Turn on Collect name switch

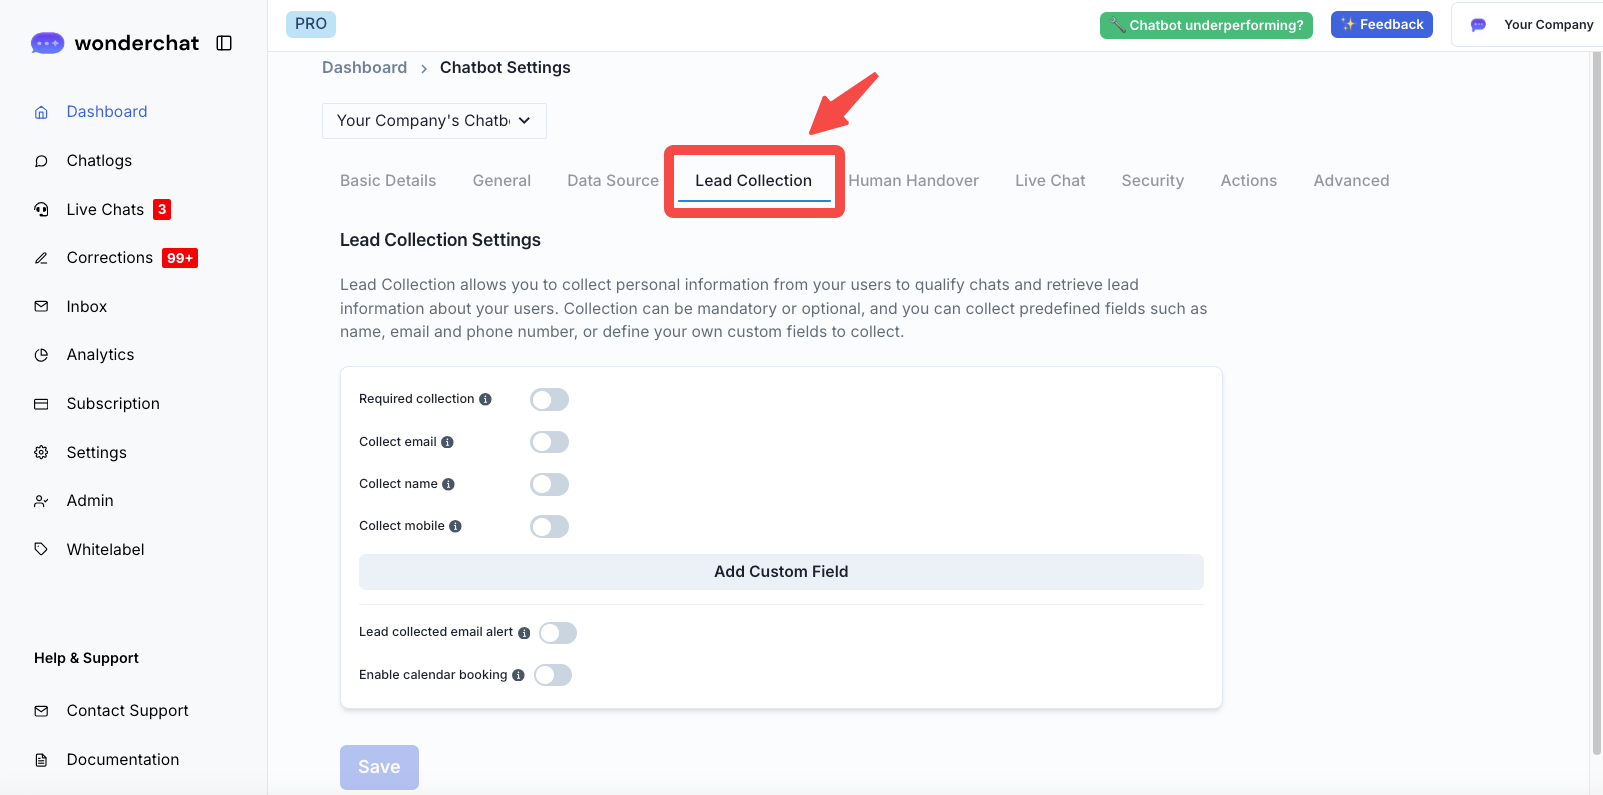tap(549, 485)
